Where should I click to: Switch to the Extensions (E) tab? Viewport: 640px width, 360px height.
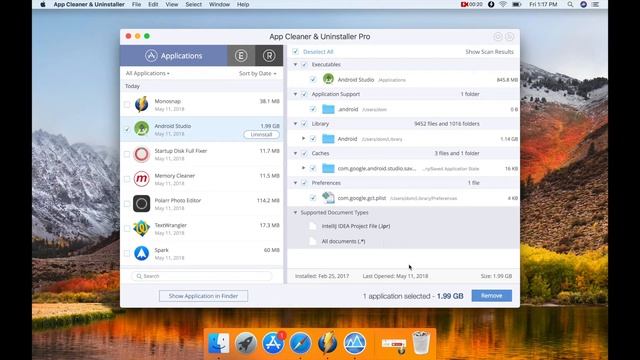[241, 56]
